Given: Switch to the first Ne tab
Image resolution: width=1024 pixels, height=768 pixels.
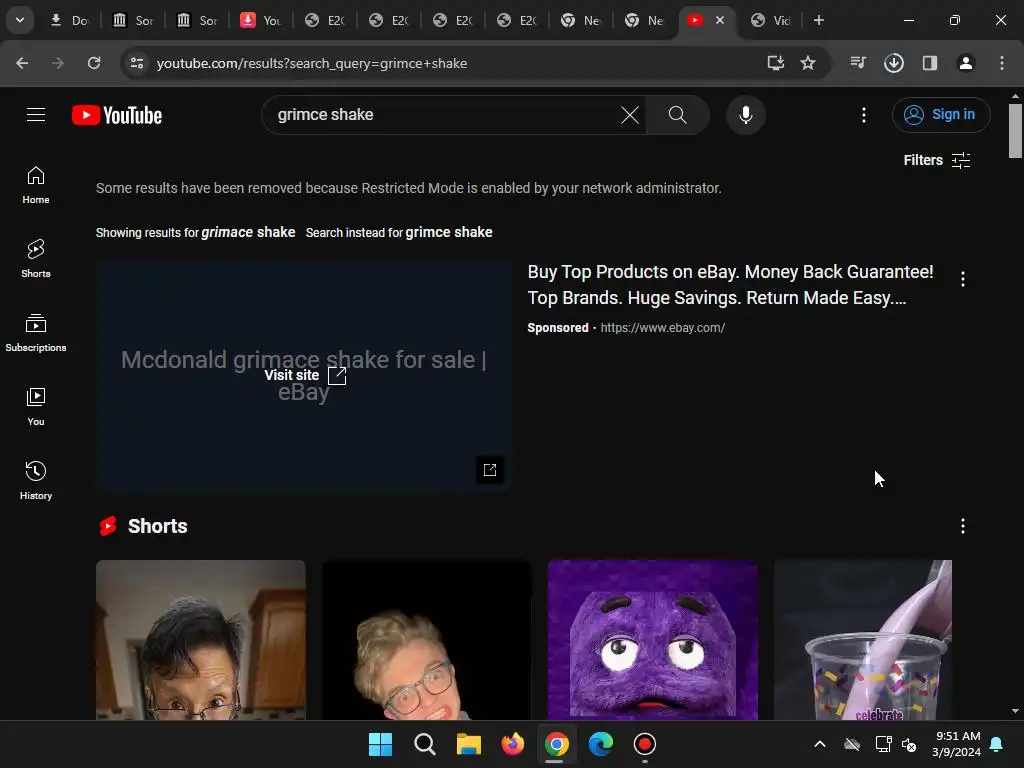Looking at the screenshot, I should click(x=581, y=20).
